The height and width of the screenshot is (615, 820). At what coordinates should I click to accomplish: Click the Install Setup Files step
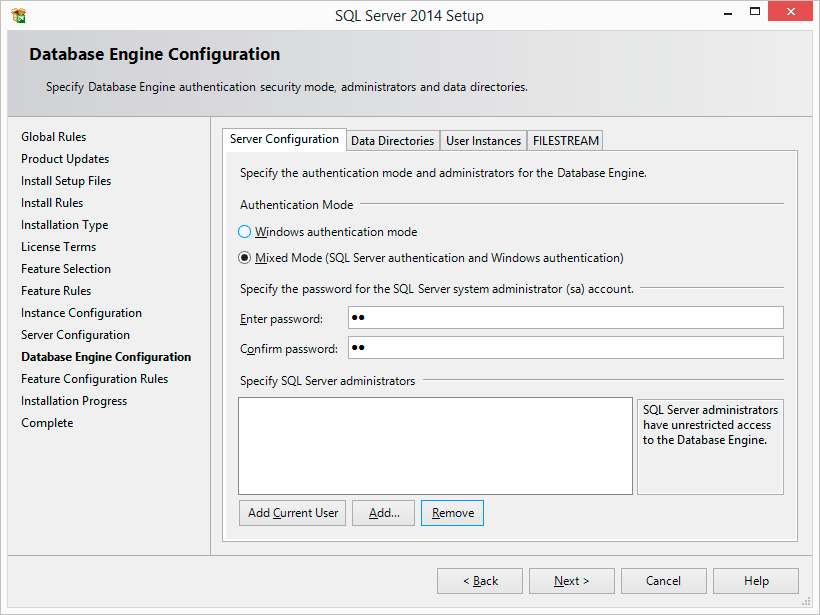click(x=66, y=181)
